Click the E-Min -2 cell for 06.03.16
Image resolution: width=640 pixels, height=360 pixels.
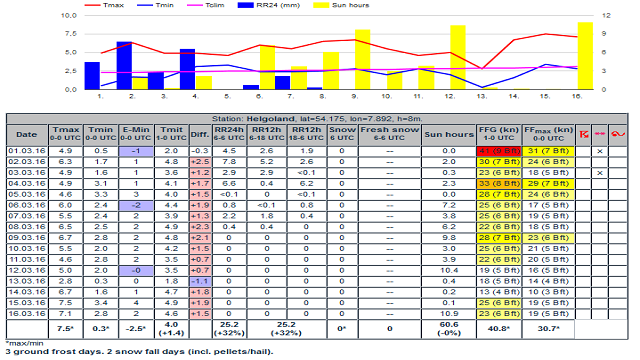pyautogui.click(x=136, y=205)
